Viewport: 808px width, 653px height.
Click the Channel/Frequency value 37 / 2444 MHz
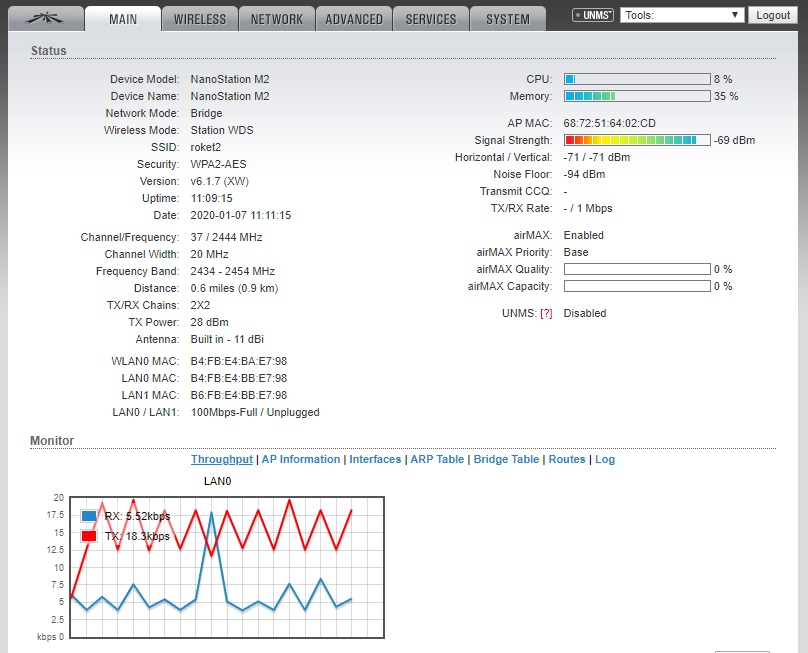(x=226, y=237)
